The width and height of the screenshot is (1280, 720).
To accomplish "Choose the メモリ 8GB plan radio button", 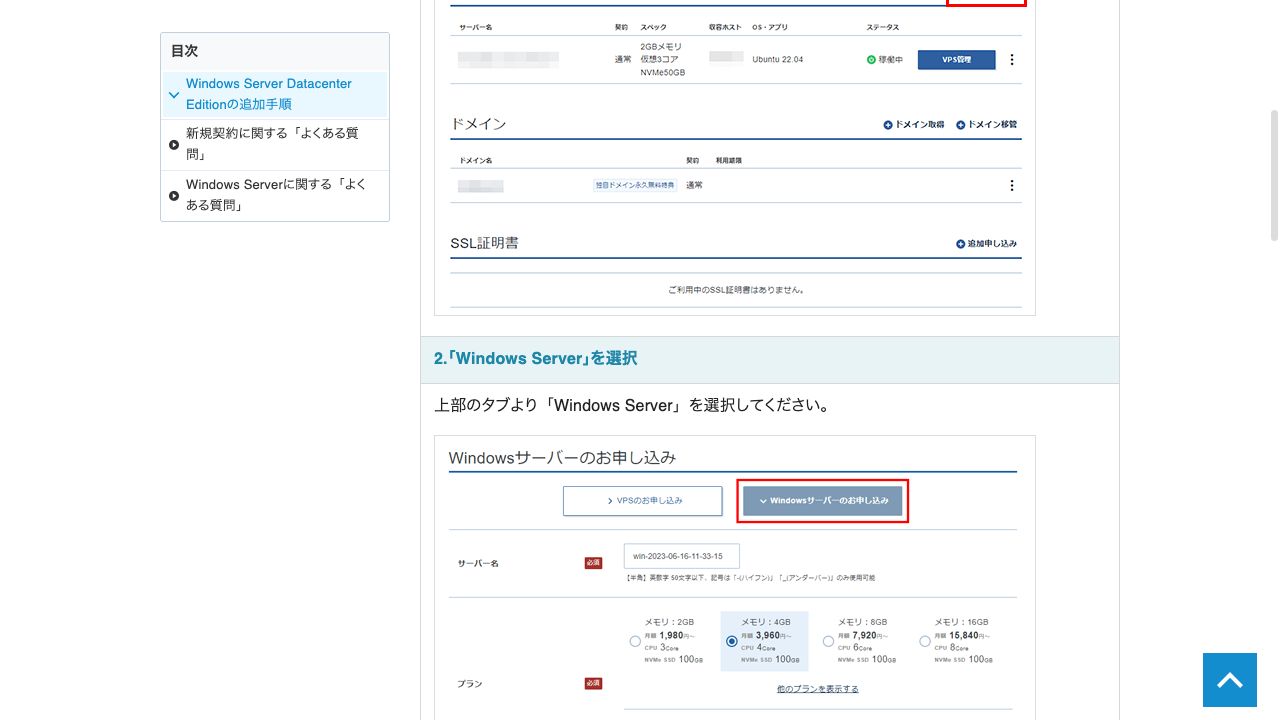I will 828,642.
